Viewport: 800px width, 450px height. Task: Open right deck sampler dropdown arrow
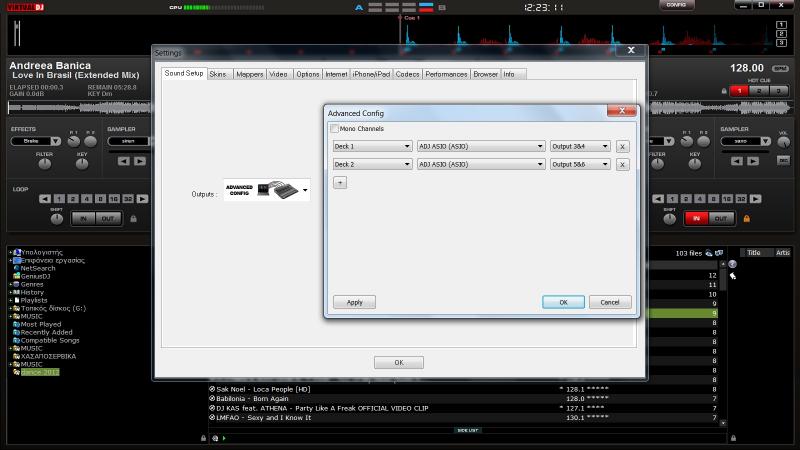765,141
